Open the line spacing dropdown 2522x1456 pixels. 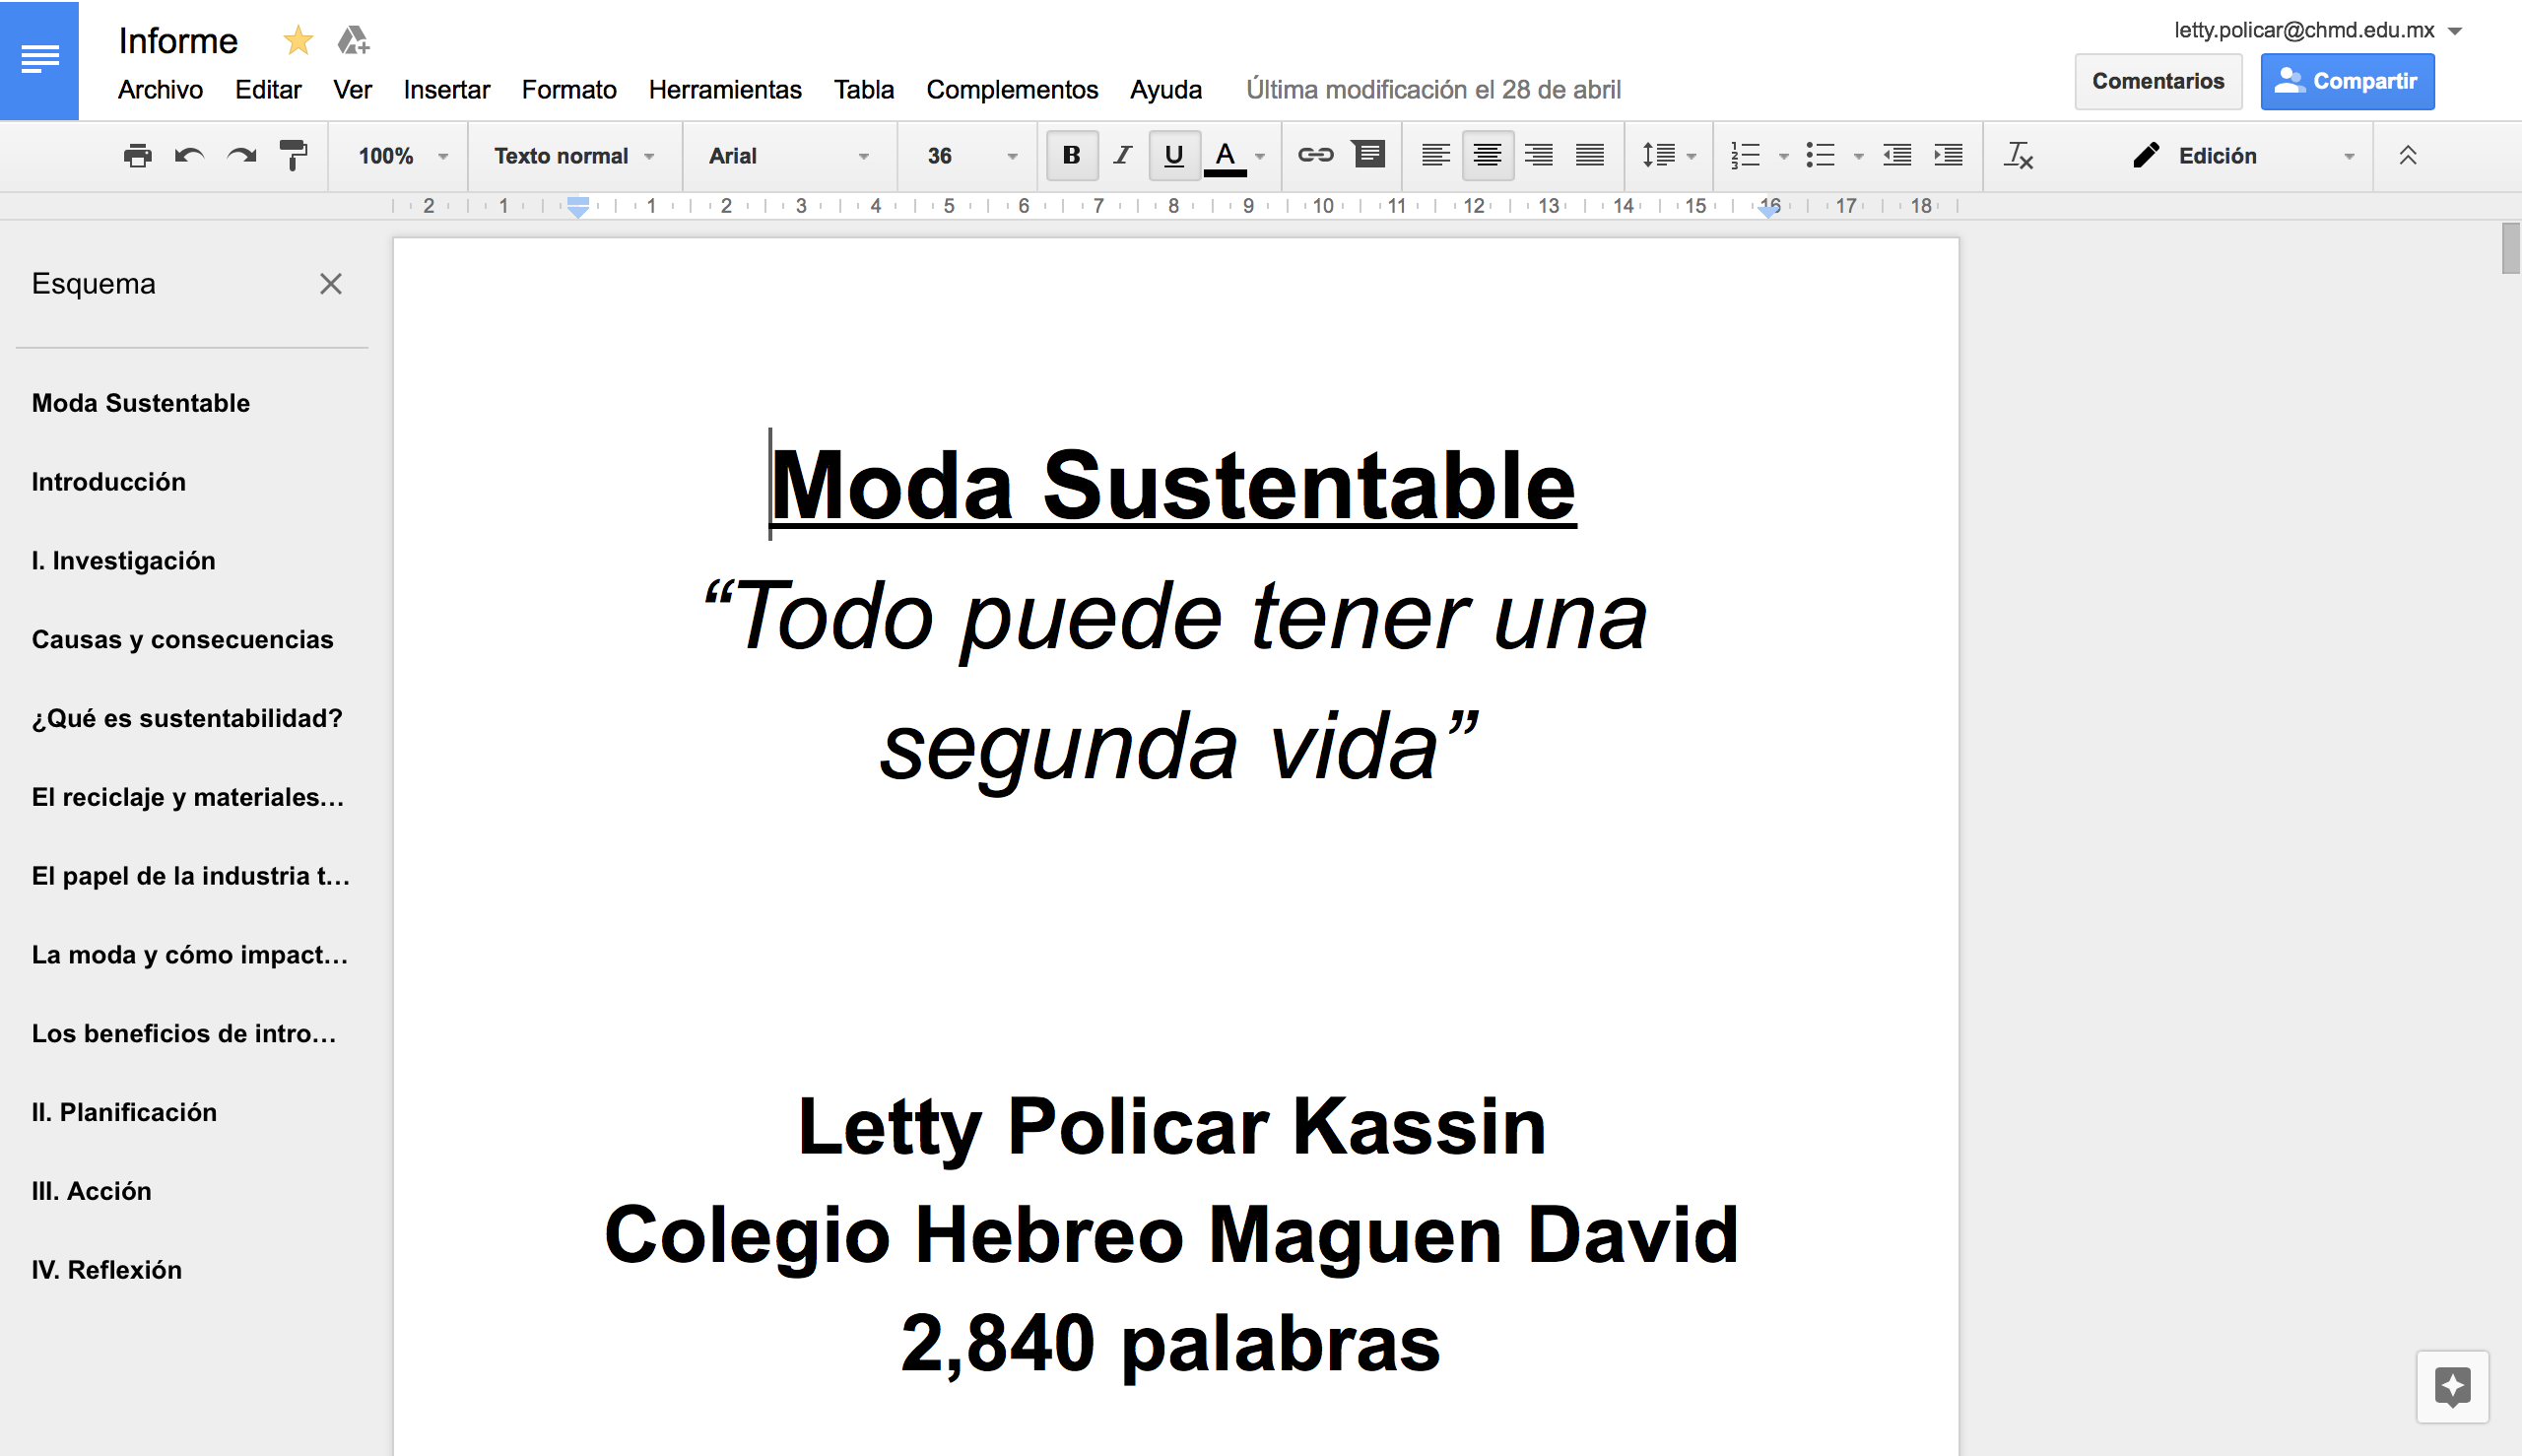pos(1668,155)
